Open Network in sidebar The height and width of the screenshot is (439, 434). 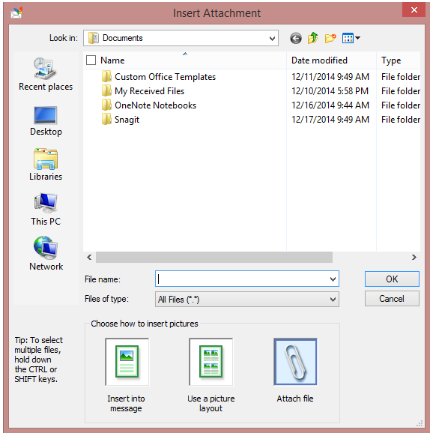tap(46, 254)
